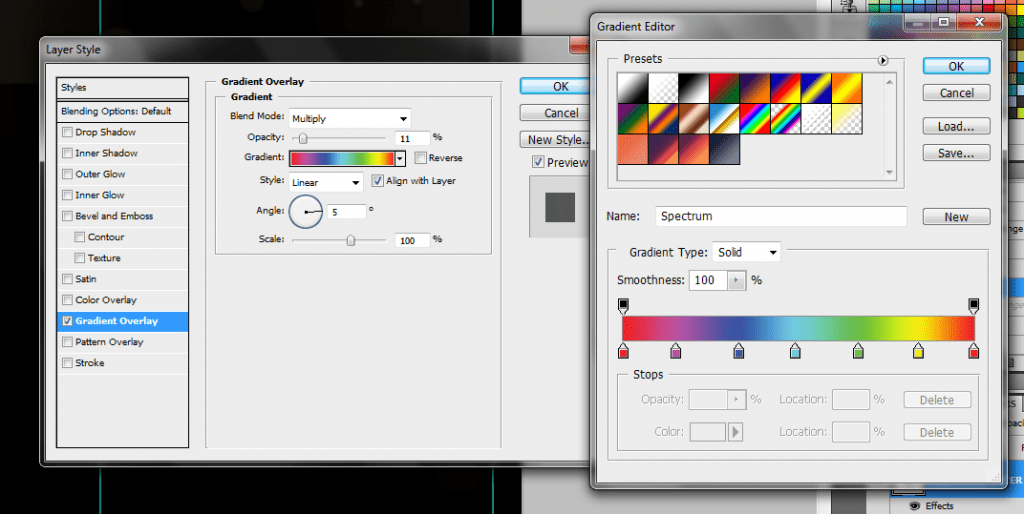This screenshot has height=514, width=1024.
Task: Open the Presets panel flyout menu arrow
Action: pyautogui.click(x=883, y=61)
